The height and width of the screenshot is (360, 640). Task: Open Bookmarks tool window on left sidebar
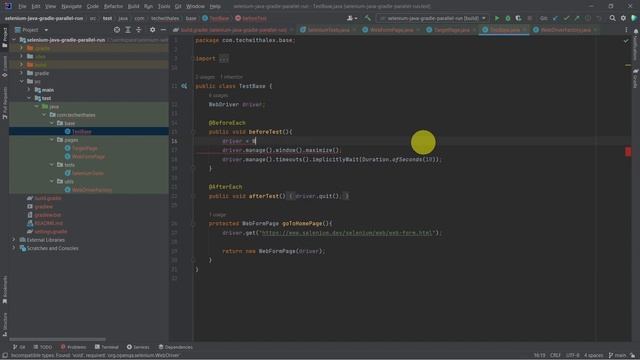(x=4, y=289)
